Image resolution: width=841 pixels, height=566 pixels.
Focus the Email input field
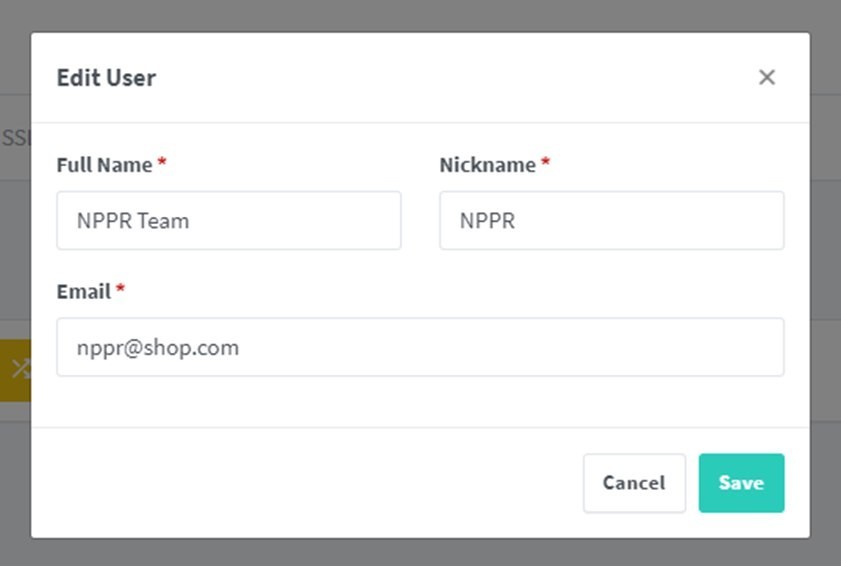[420, 347]
